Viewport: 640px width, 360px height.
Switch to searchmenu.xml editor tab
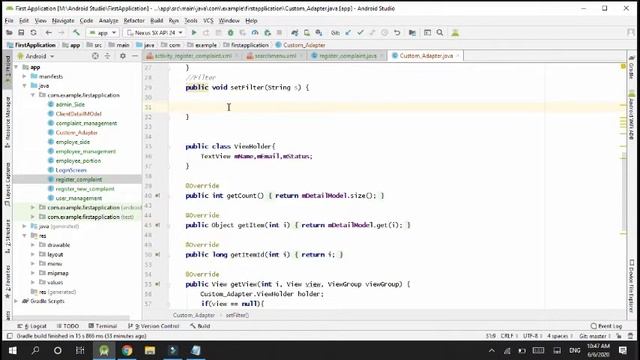(x=275, y=56)
